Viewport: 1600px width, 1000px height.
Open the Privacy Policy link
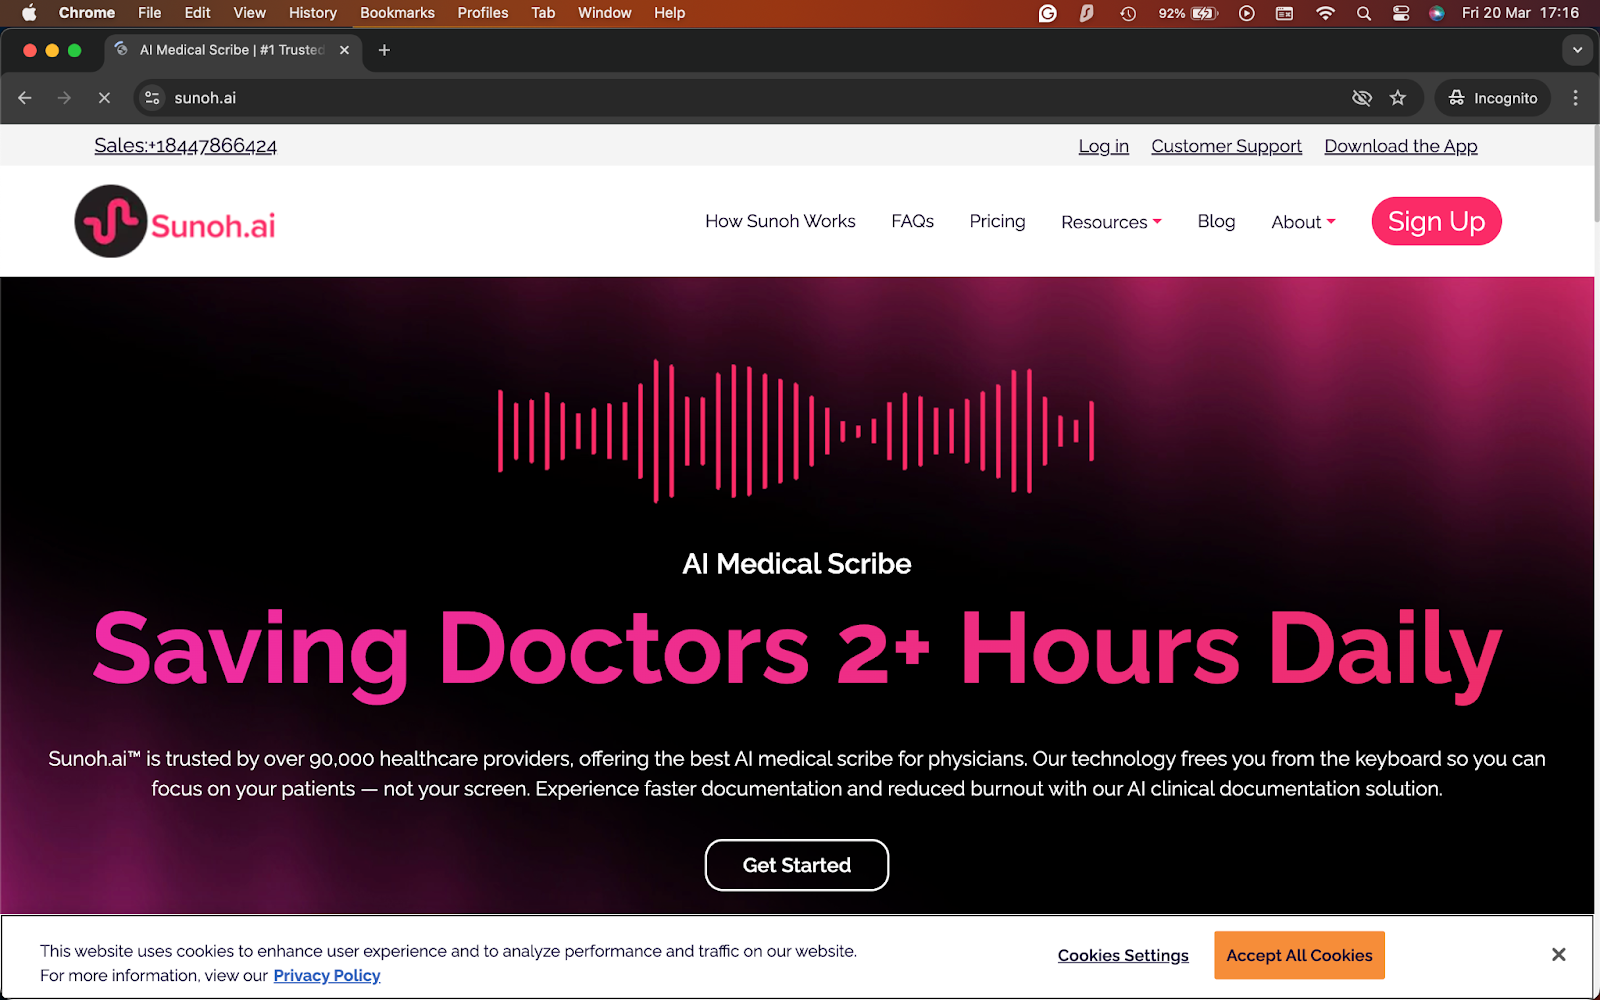point(327,976)
